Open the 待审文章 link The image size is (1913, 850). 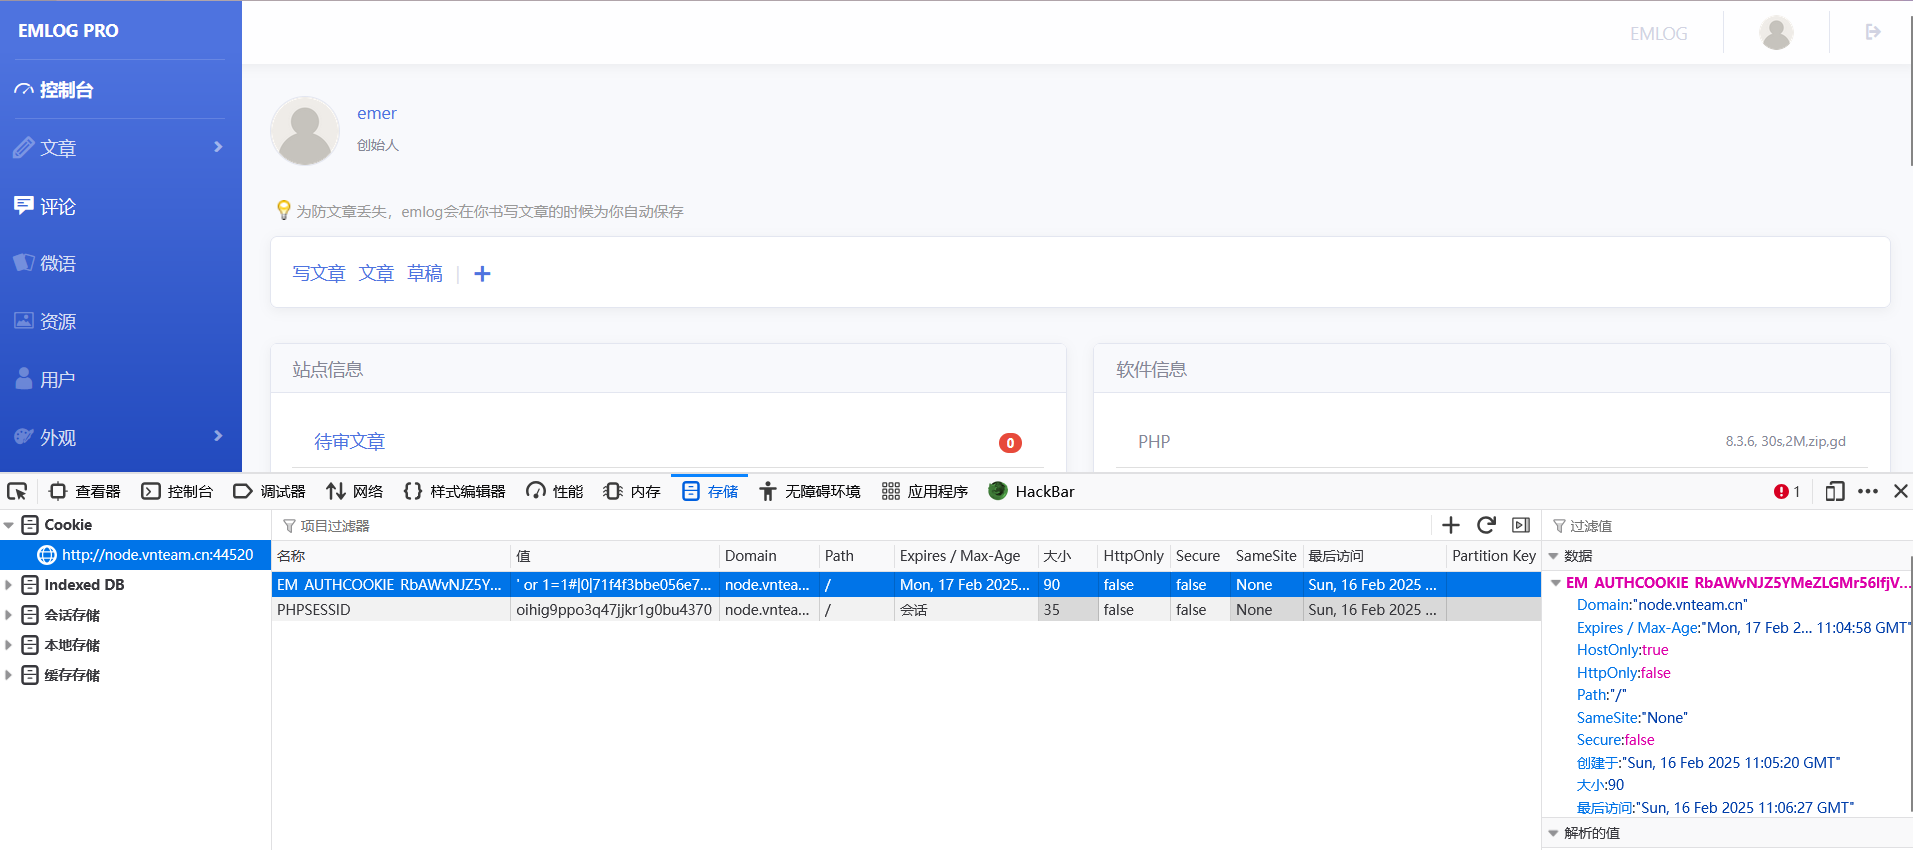tap(350, 442)
